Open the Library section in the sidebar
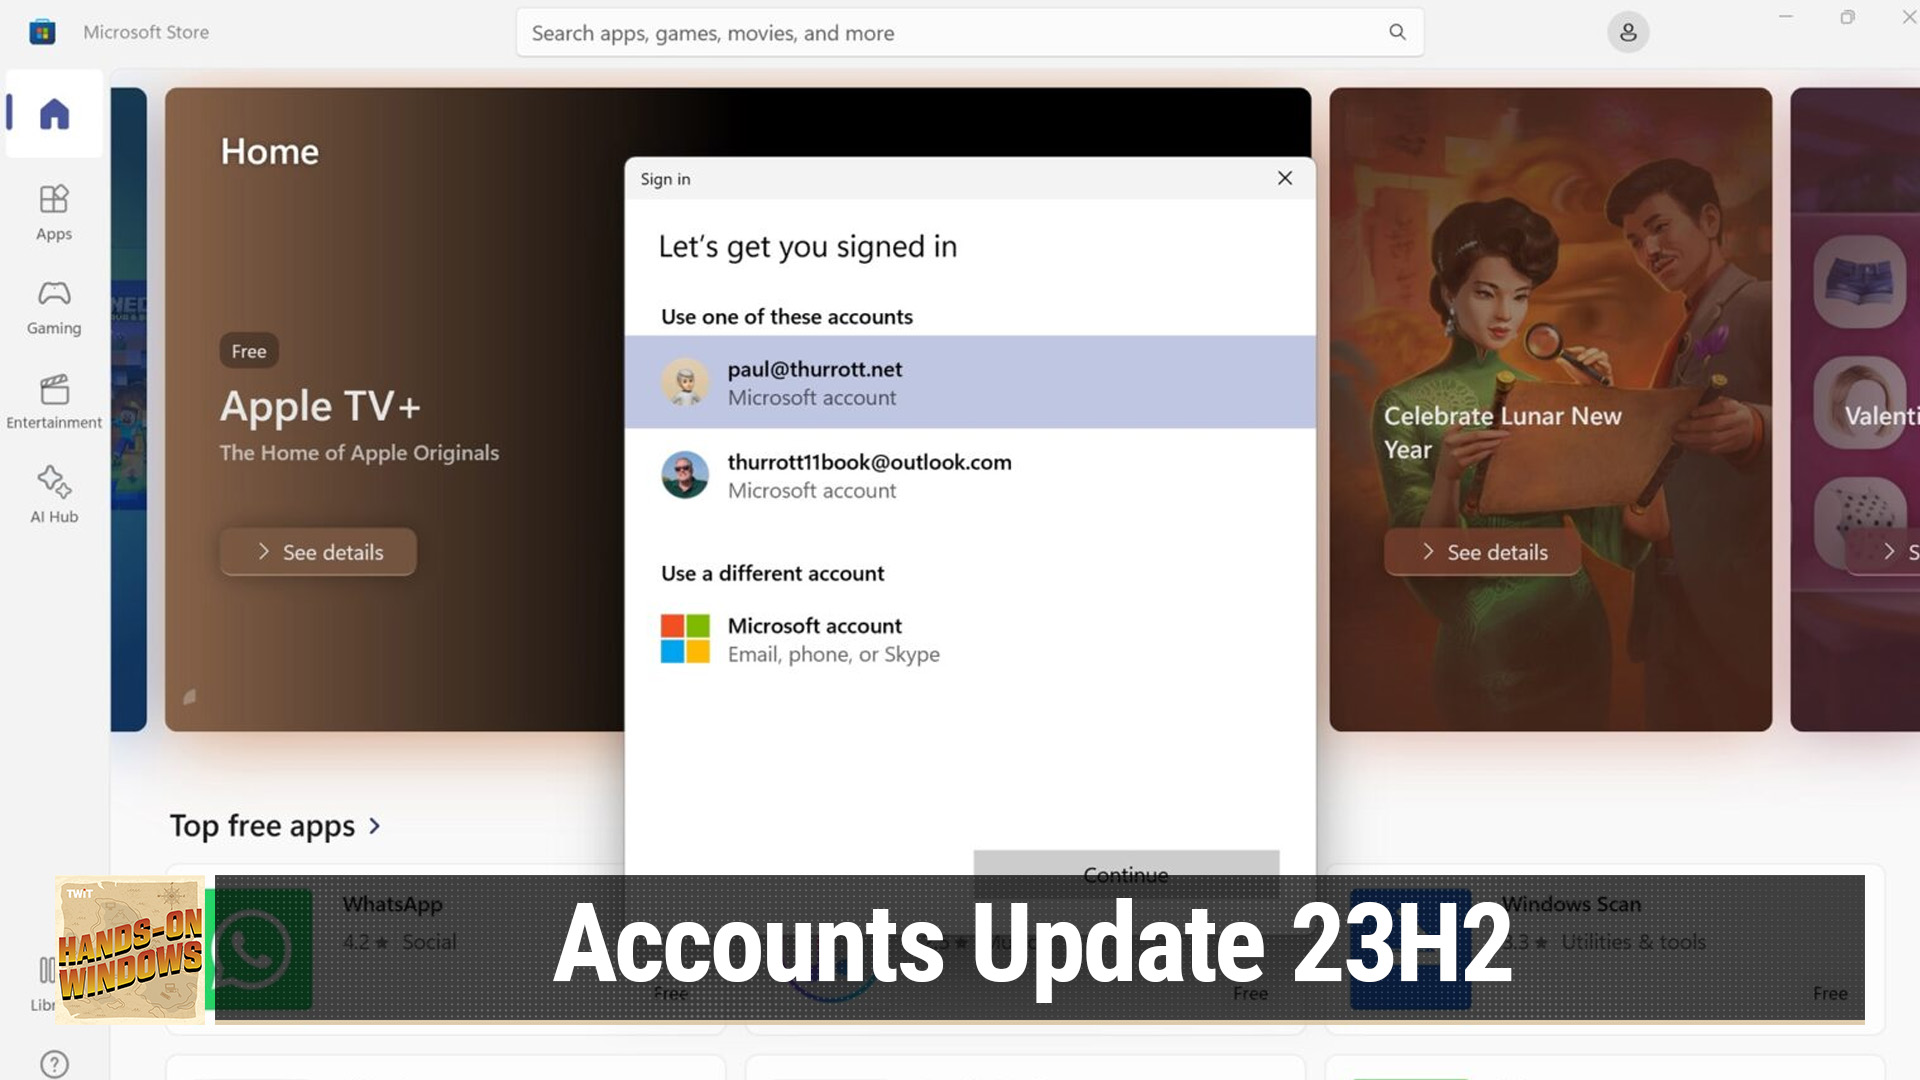Image resolution: width=1920 pixels, height=1080 pixels. point(52,975)
